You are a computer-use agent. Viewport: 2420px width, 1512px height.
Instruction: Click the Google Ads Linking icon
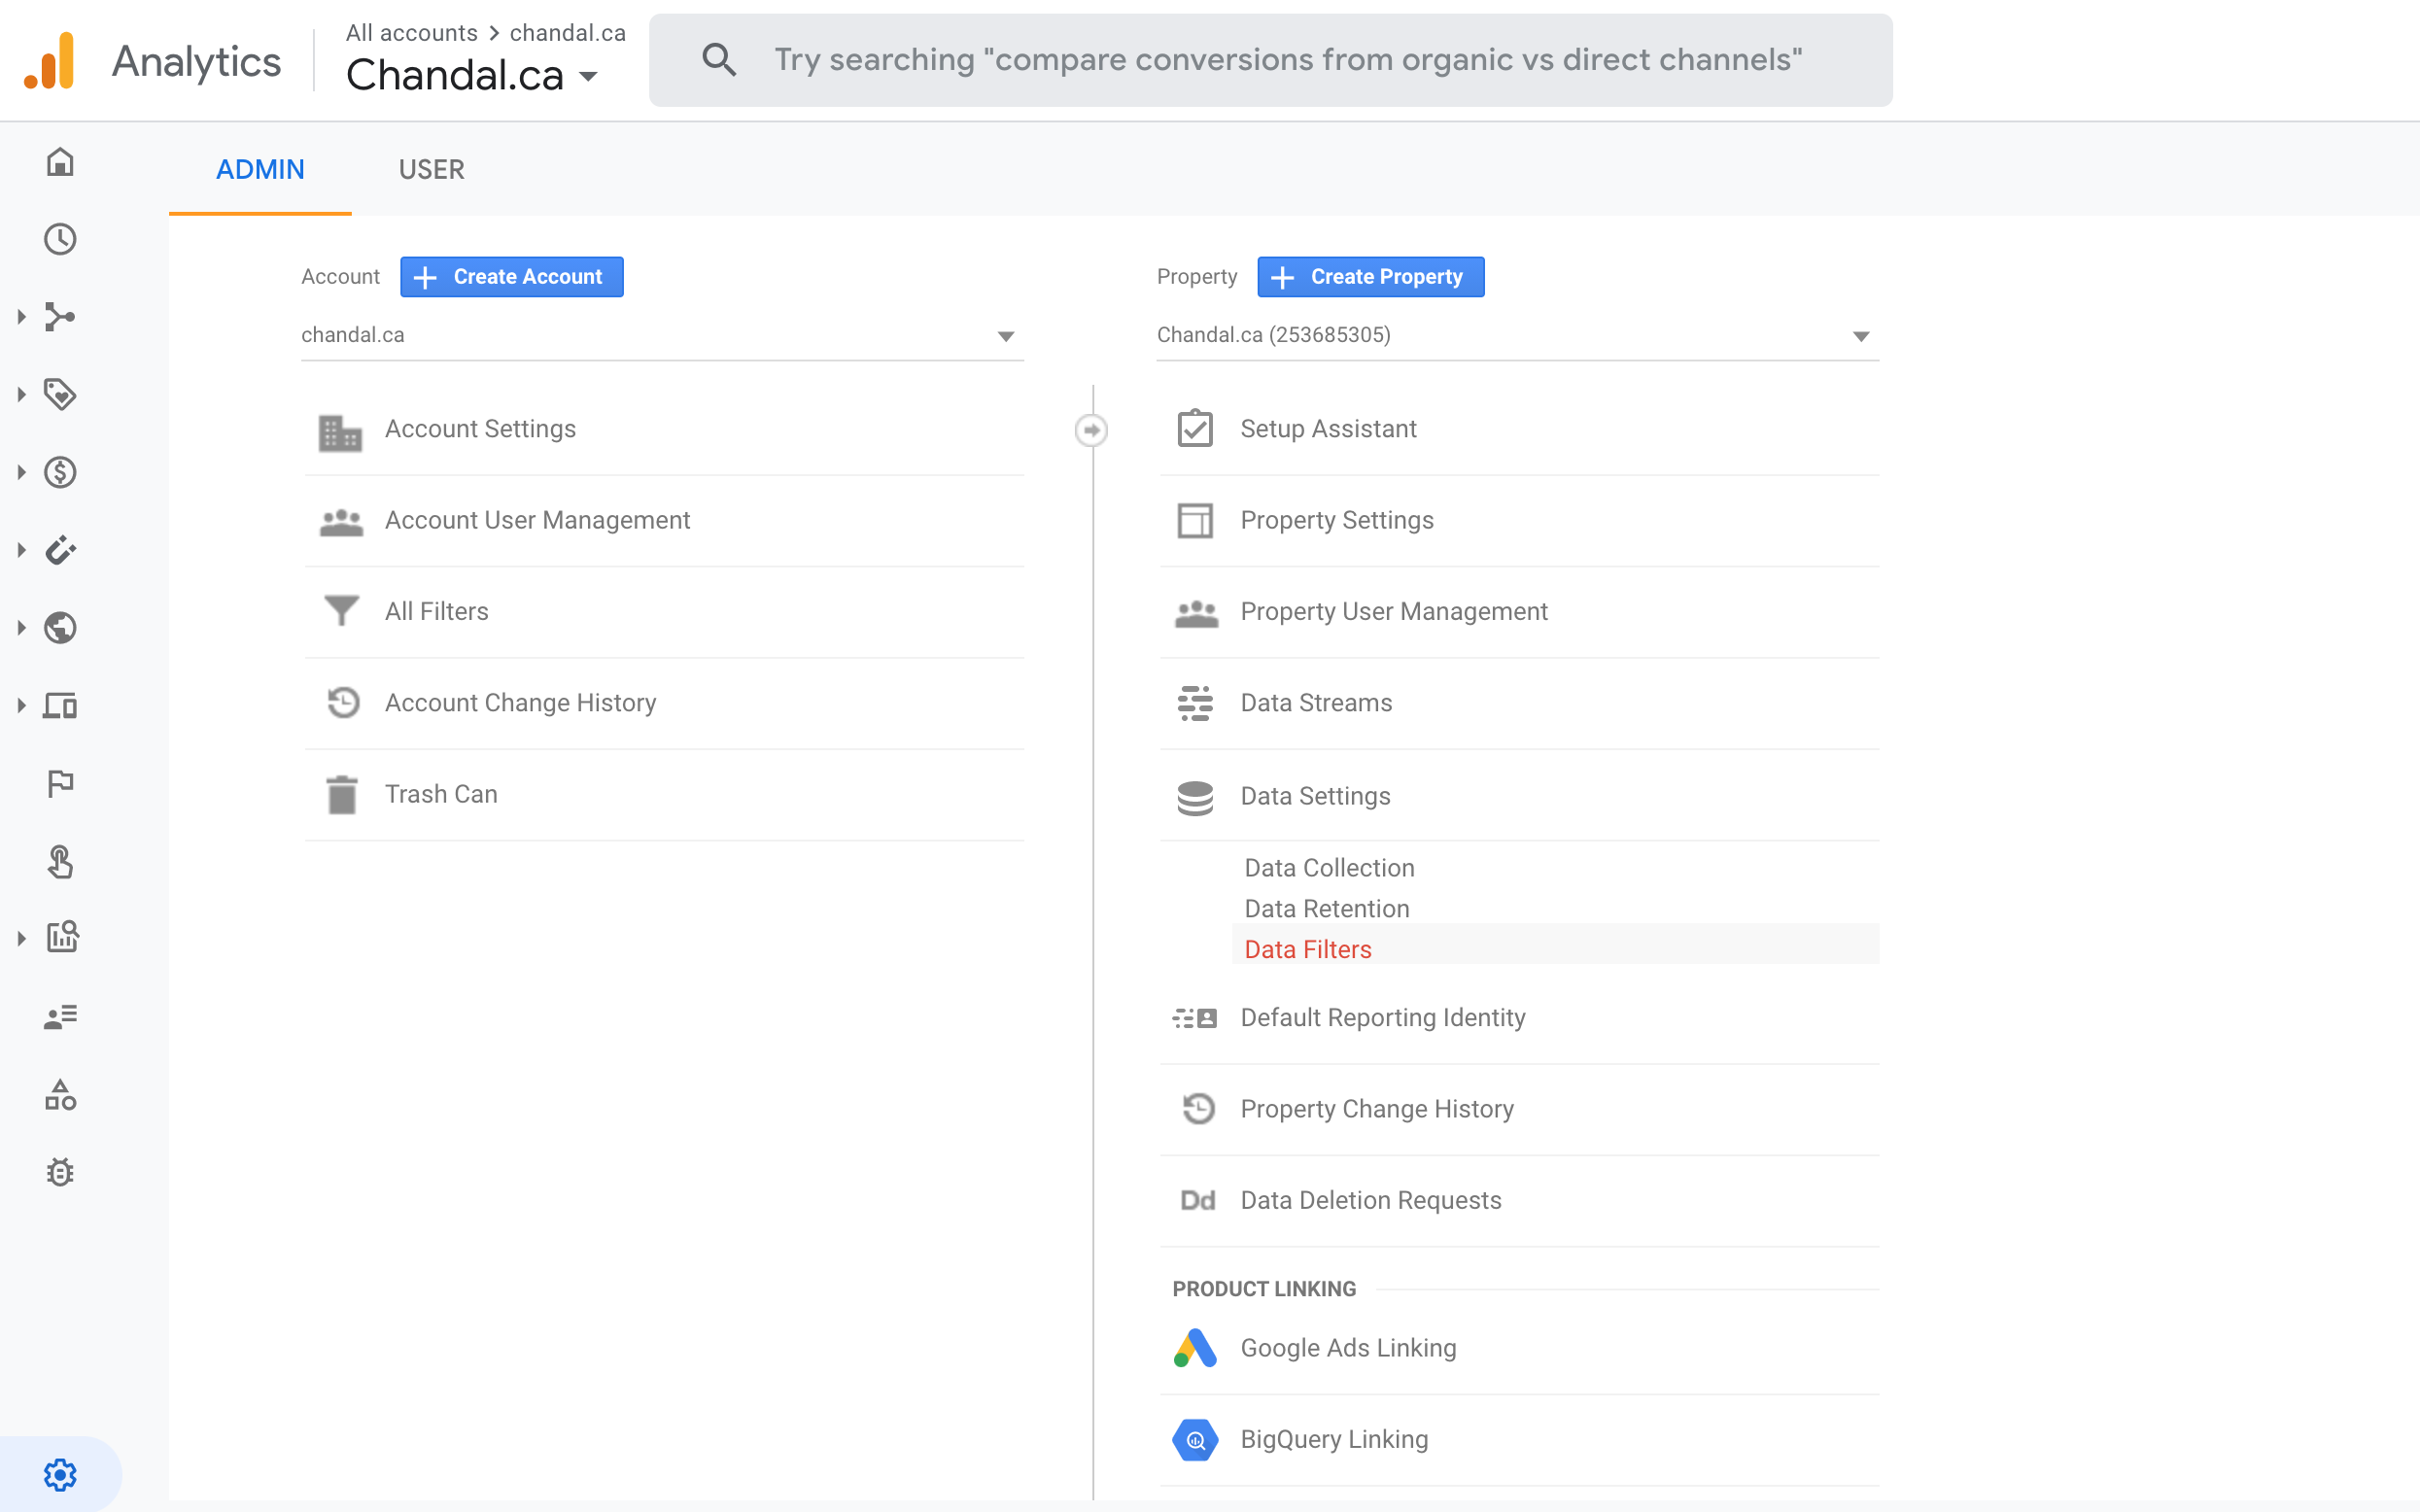1195,1347
